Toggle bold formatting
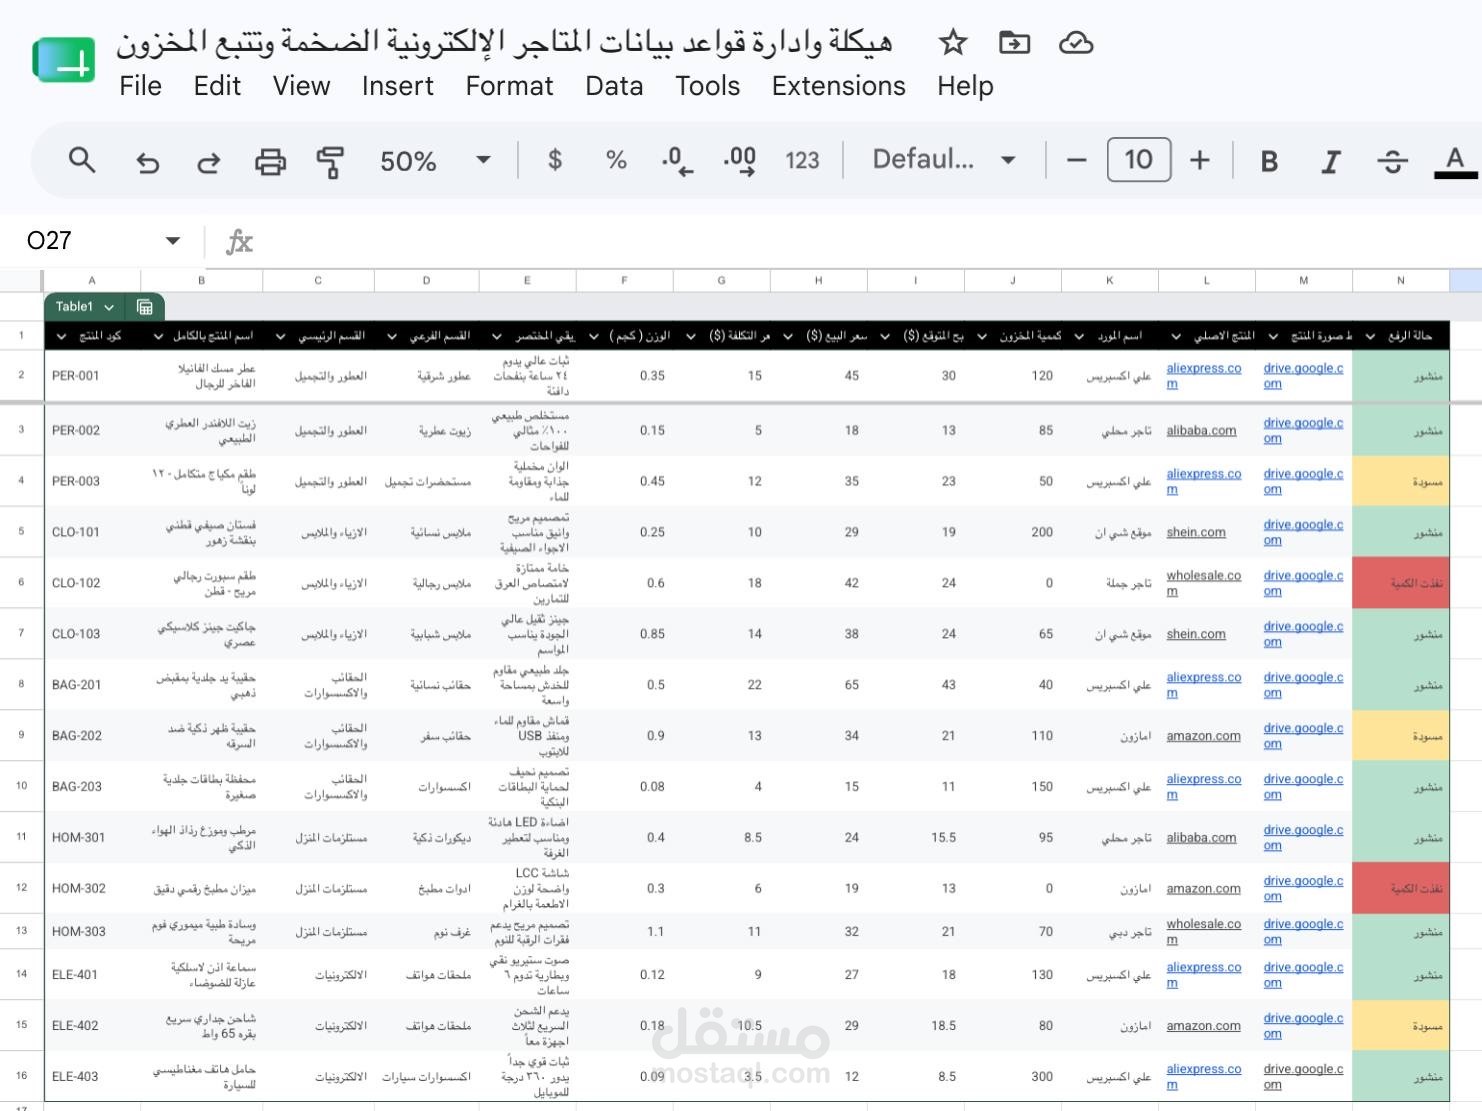This screenshot has height=1111, width=1482. pos(1269,161)
